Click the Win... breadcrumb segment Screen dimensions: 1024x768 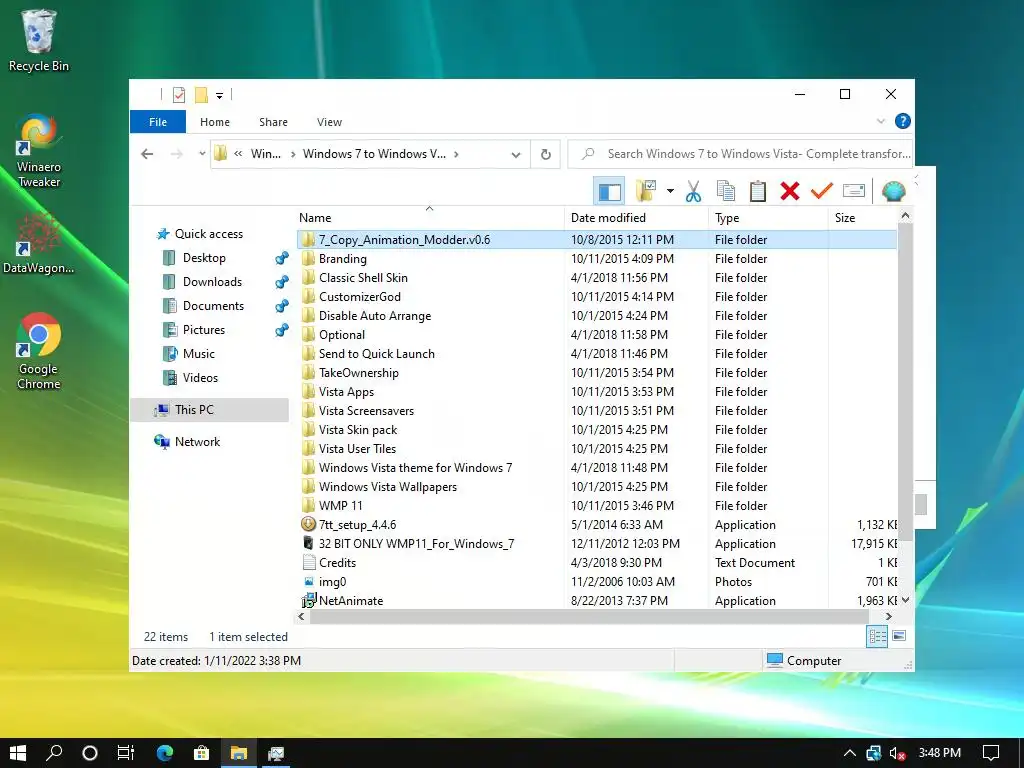[266, 154]
